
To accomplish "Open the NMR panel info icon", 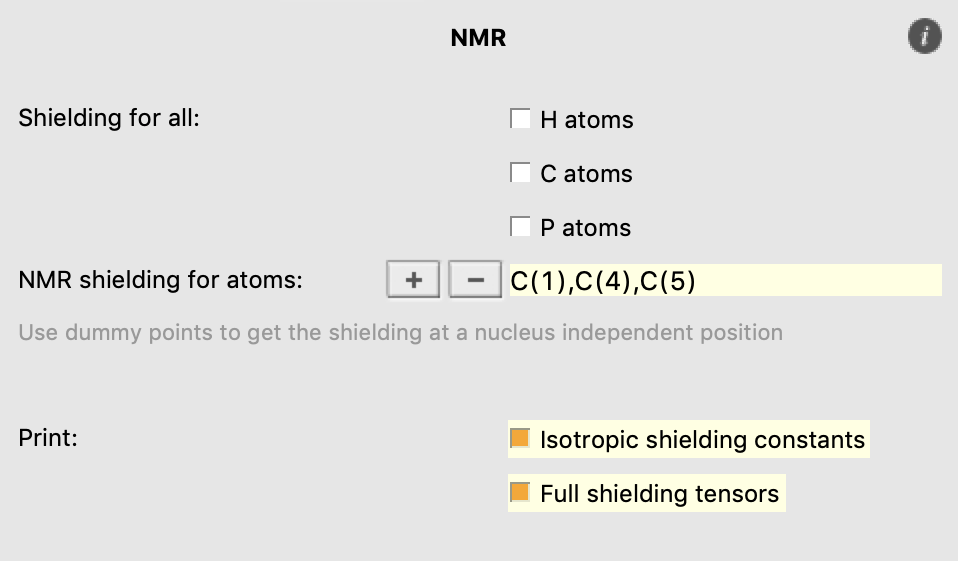I will point(924,37).
